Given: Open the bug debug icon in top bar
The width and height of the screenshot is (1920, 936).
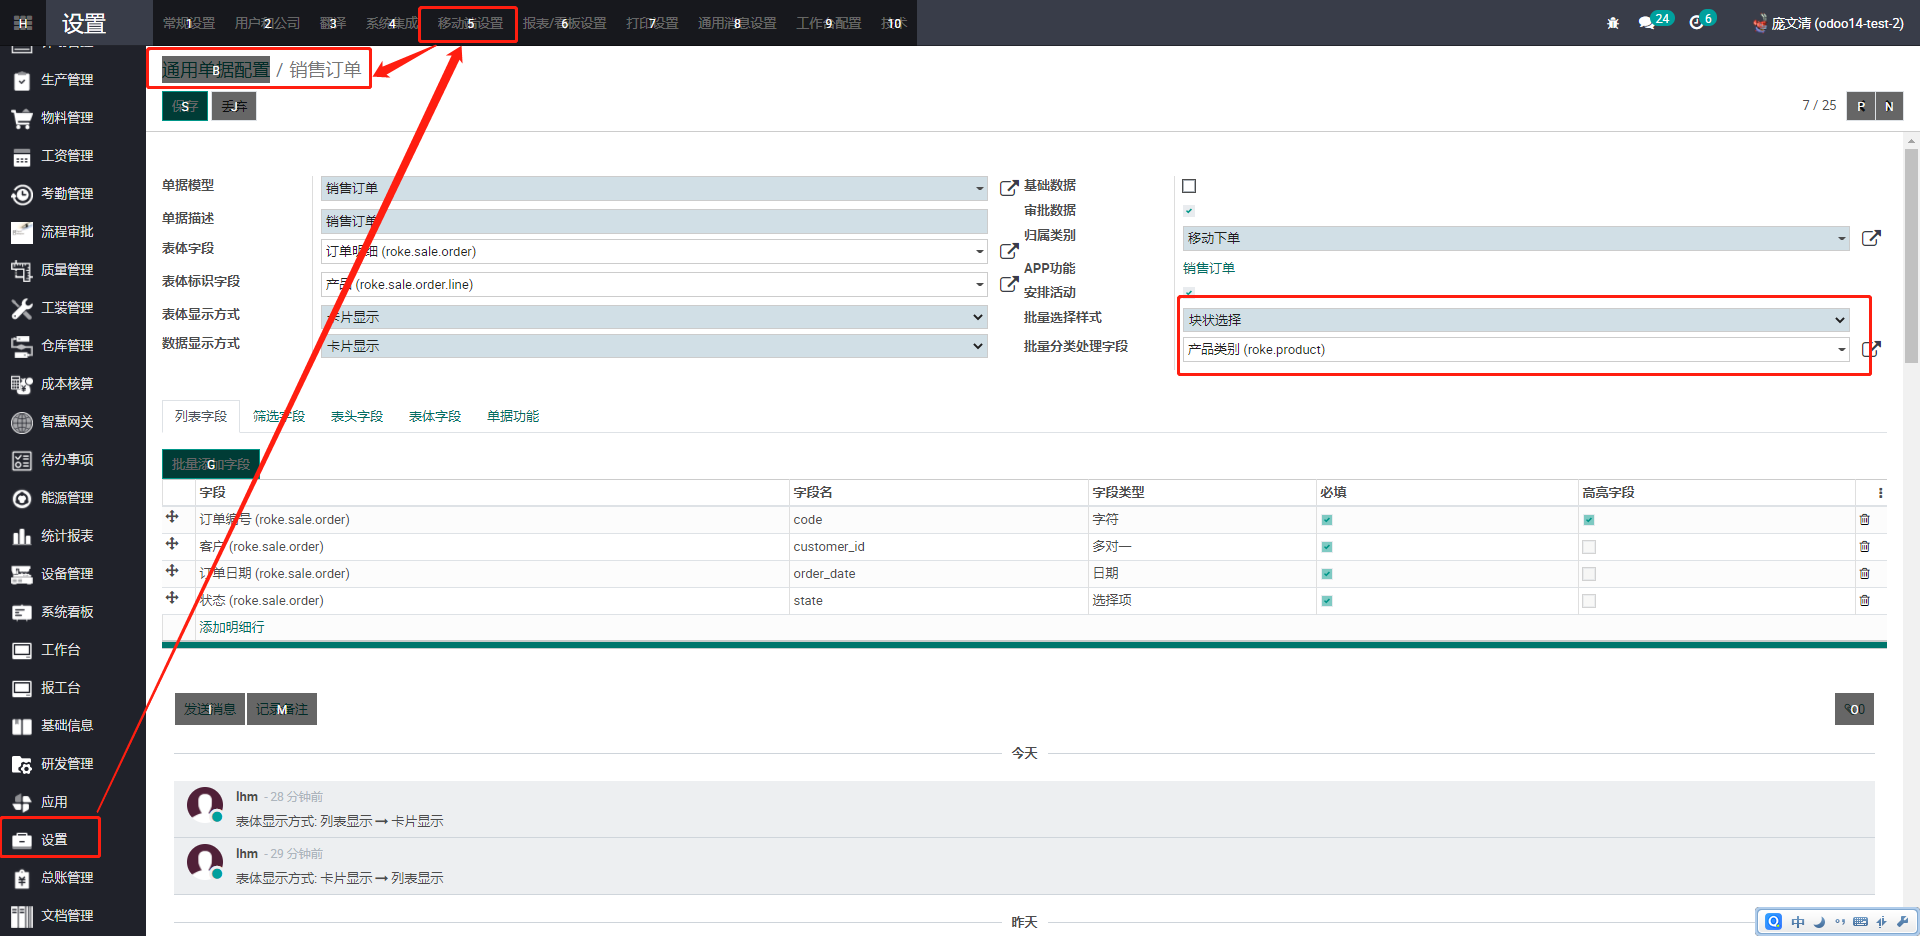Looking at the screenshot, I should click(1613, 23).
